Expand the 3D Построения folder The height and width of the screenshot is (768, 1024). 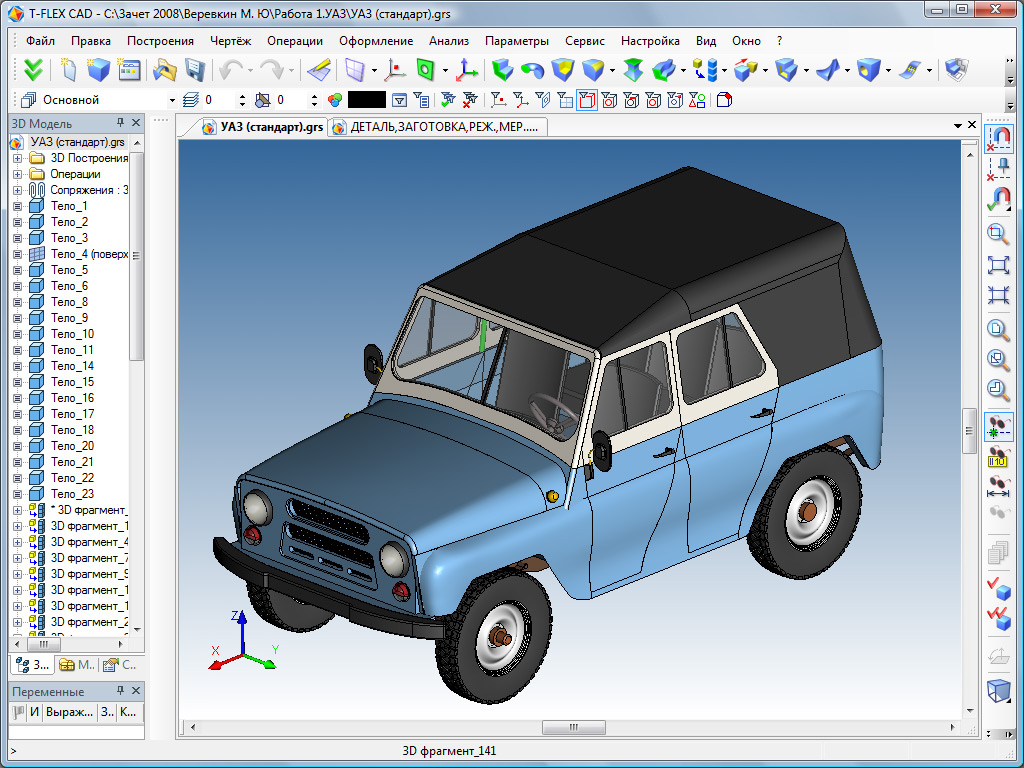pos(18,158)
